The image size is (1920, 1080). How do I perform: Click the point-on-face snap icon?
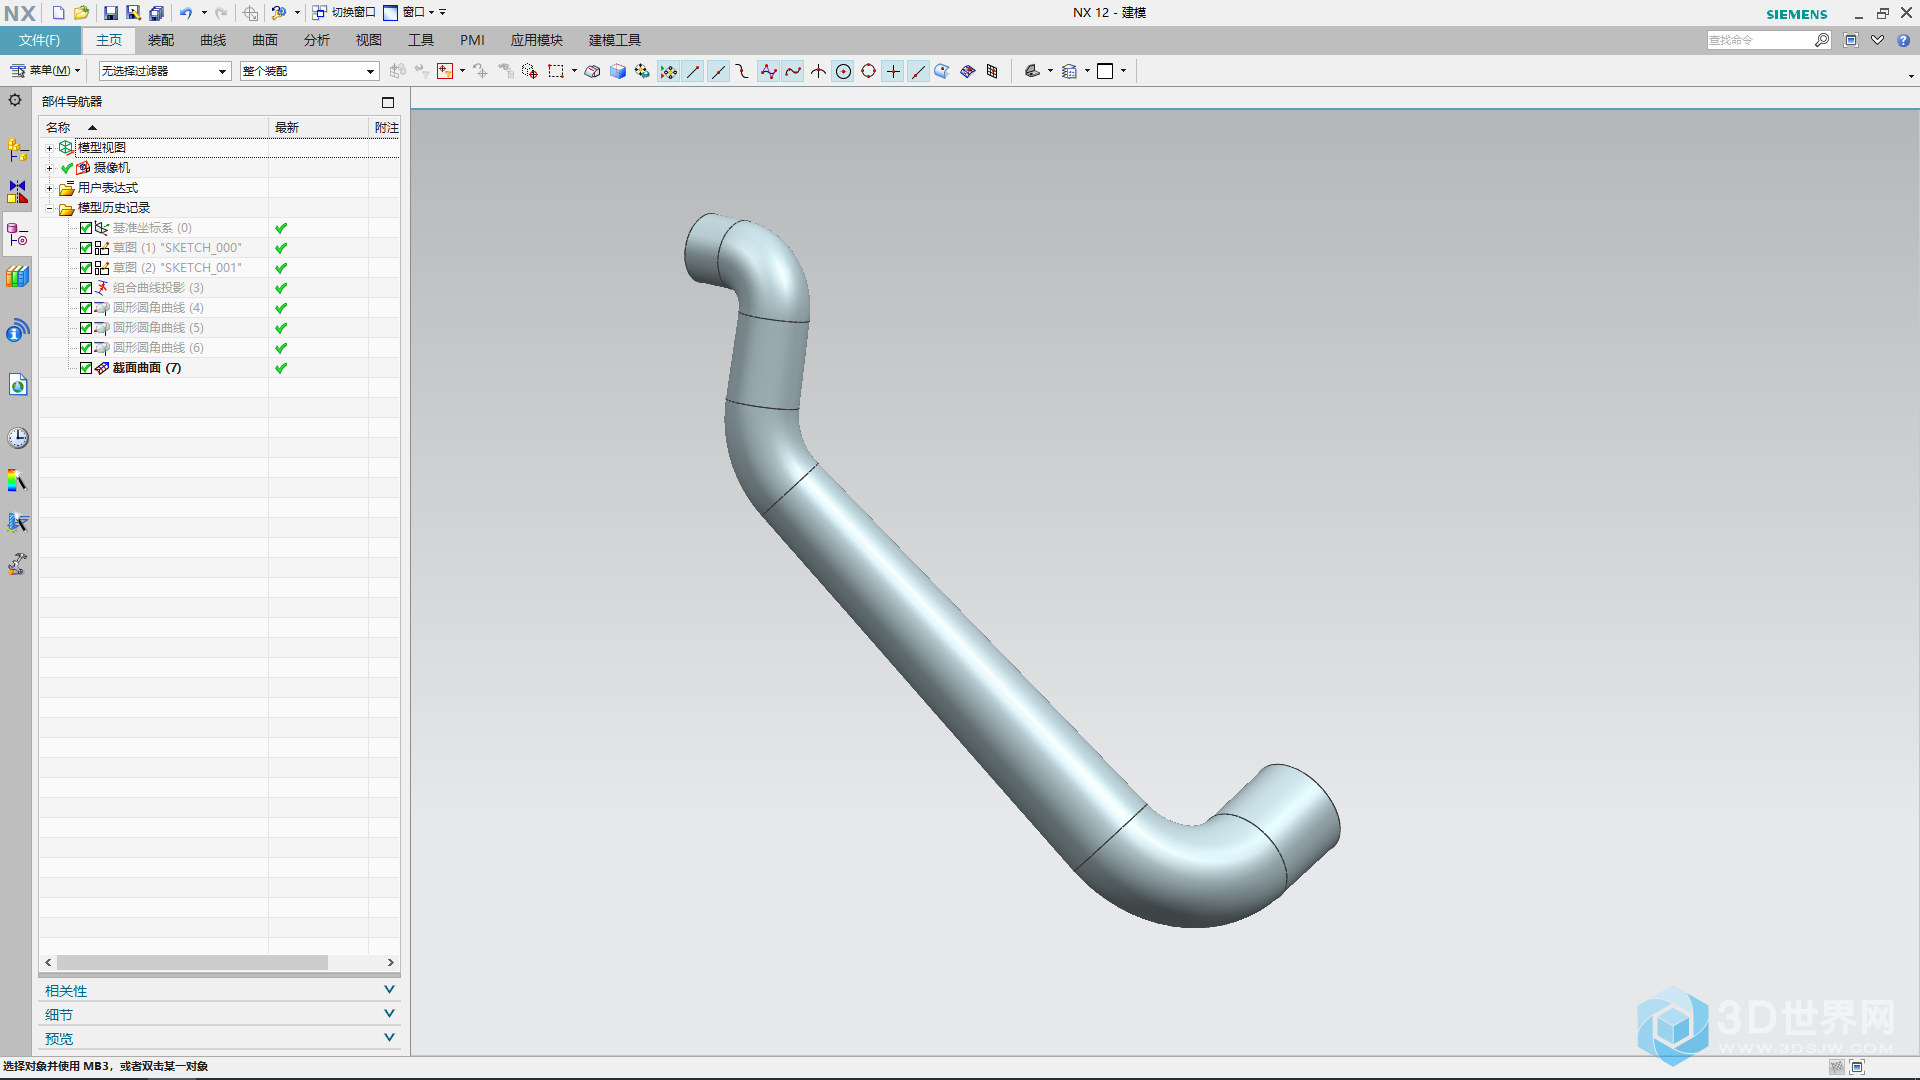coord(942,71)
